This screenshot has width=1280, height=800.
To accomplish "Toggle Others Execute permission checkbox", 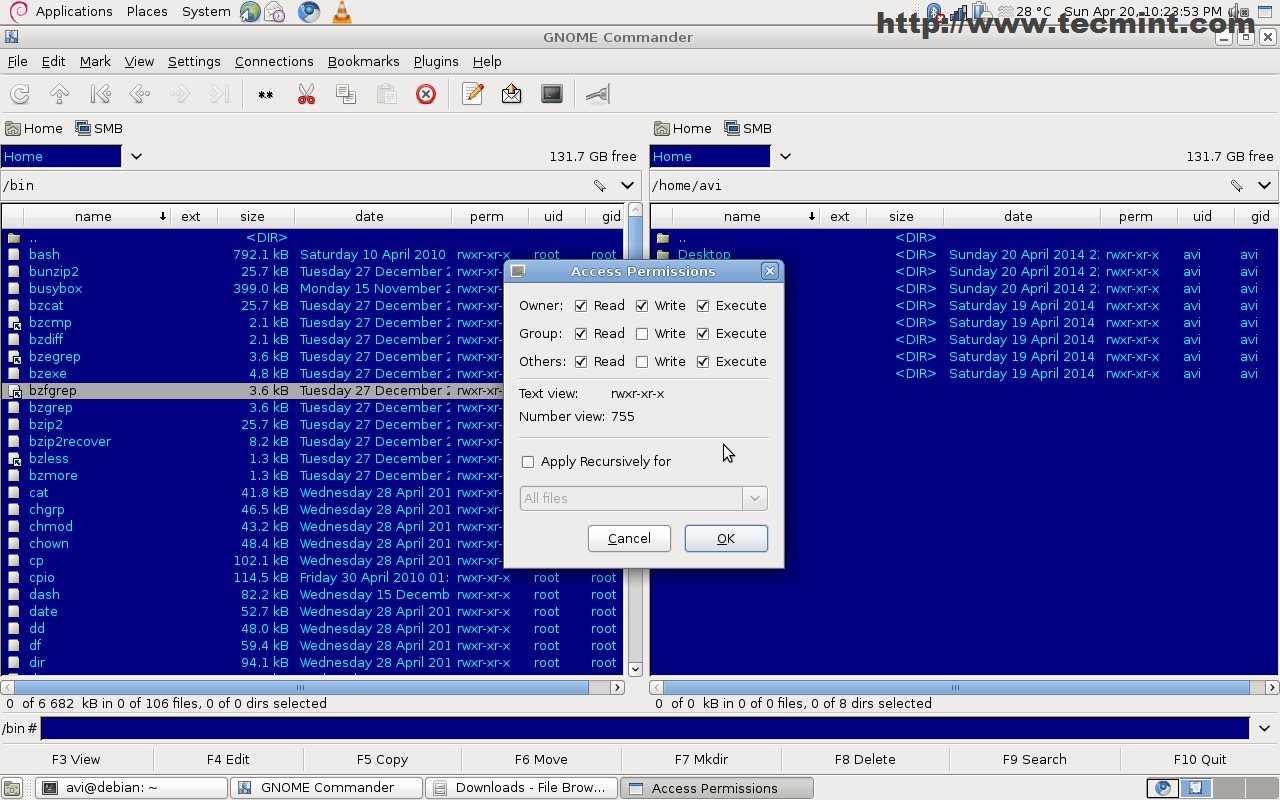I will click(x=703, y=362).
